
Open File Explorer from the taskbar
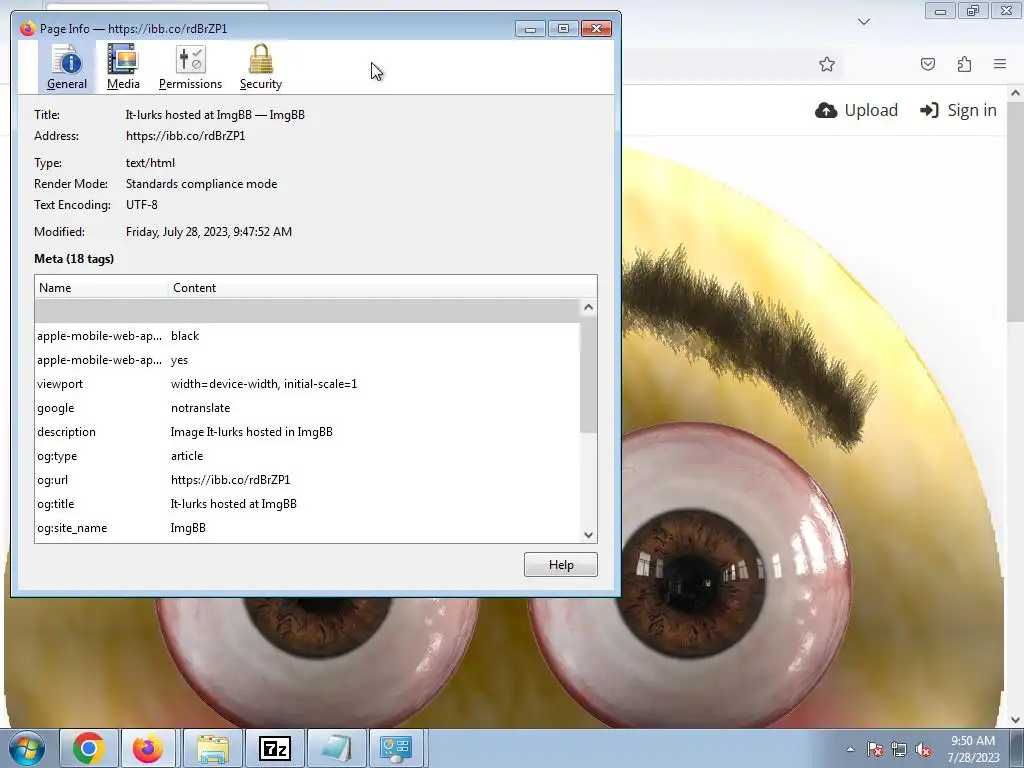(x=213, y=748)
